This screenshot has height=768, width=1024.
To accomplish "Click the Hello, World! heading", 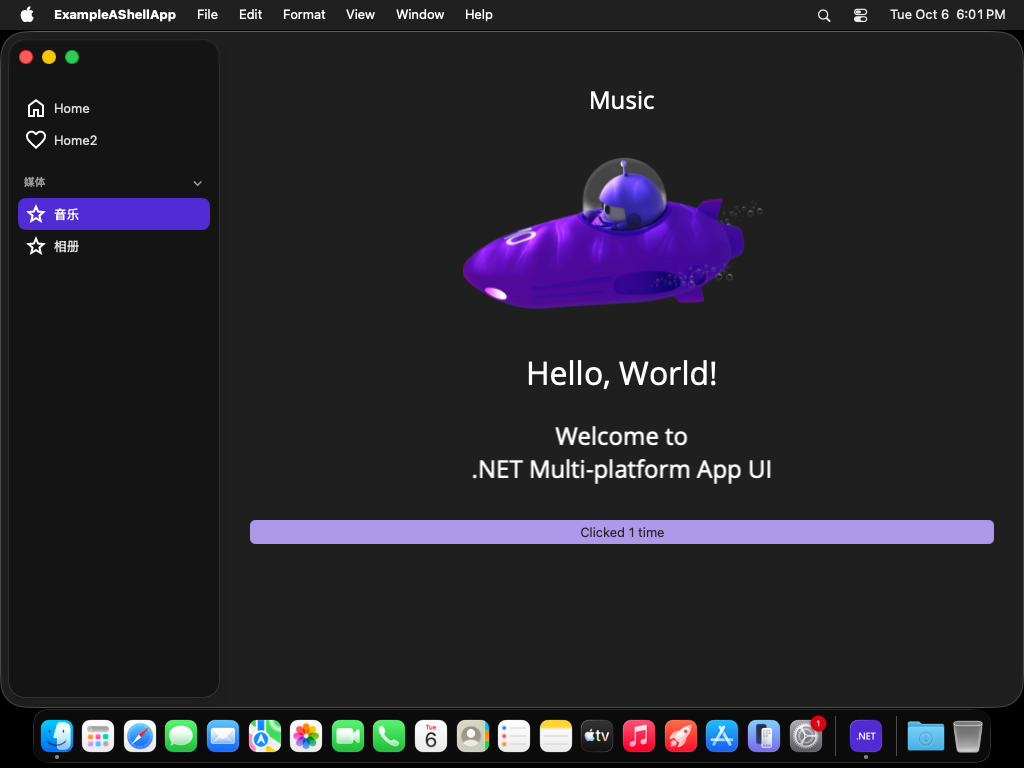I will (622, 374).
